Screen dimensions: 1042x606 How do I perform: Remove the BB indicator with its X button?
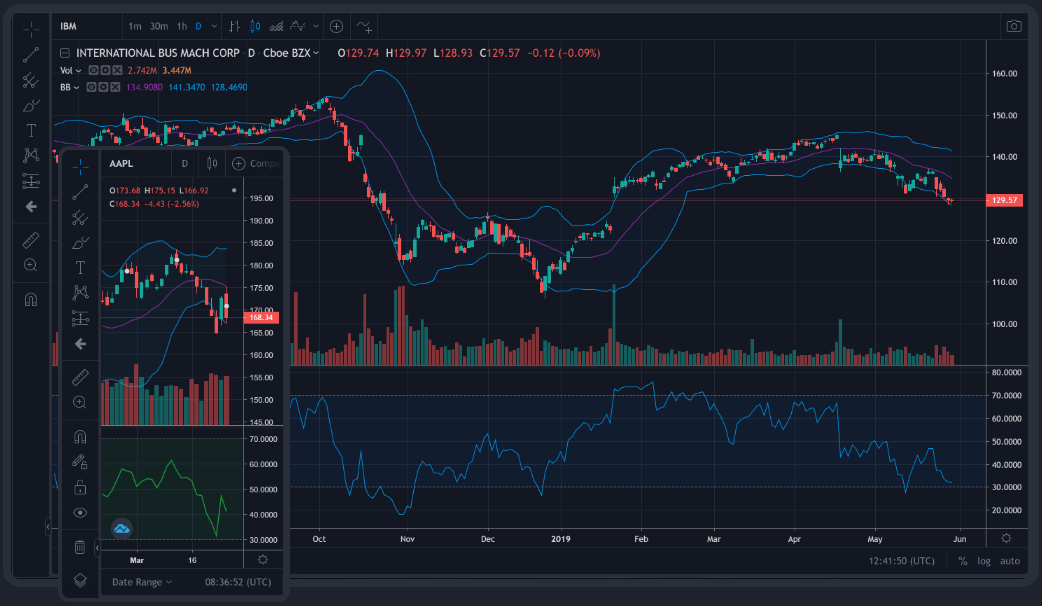point(115,87)
